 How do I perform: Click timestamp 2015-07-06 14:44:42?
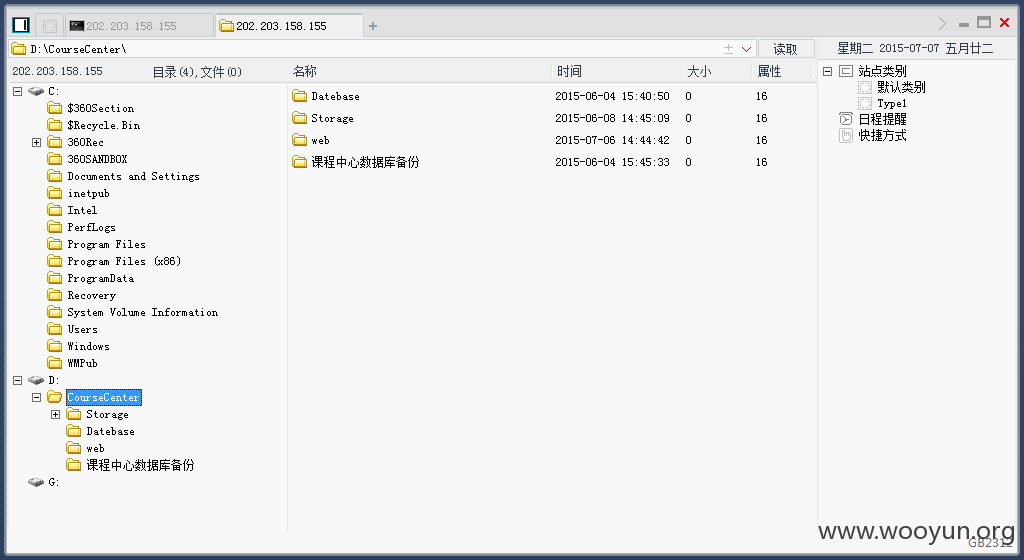[x=613, y=140]
